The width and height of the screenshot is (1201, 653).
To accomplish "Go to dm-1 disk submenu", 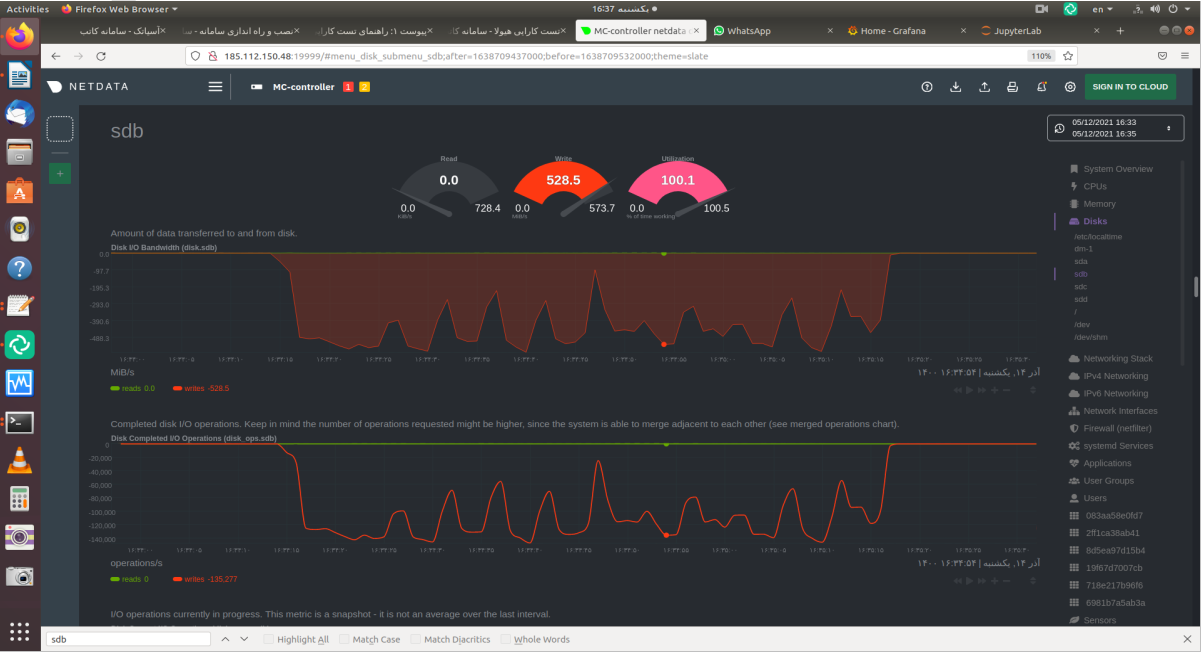I will coord(1083,248).
